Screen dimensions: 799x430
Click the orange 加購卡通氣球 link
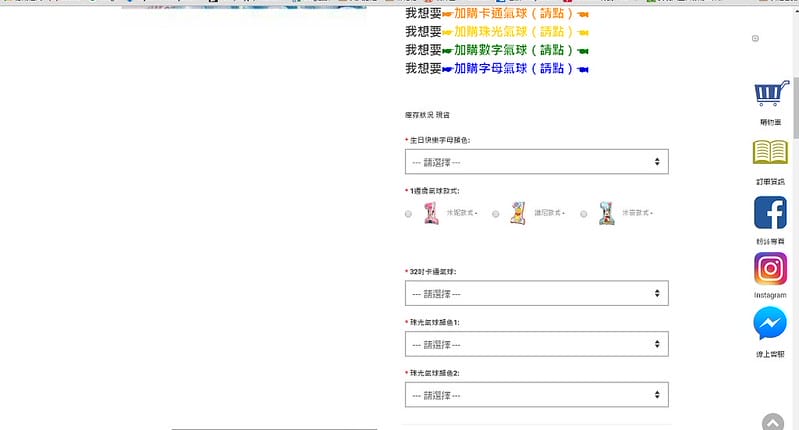(515, 13)
